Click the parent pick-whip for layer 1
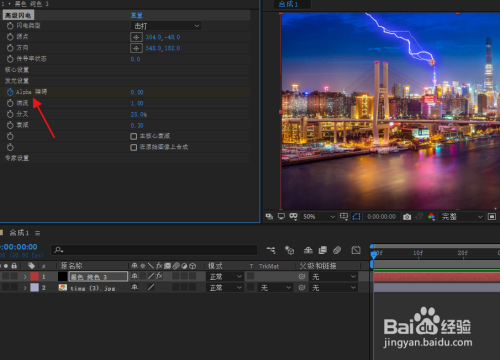The image size is (500, 360). coord(302,276)
